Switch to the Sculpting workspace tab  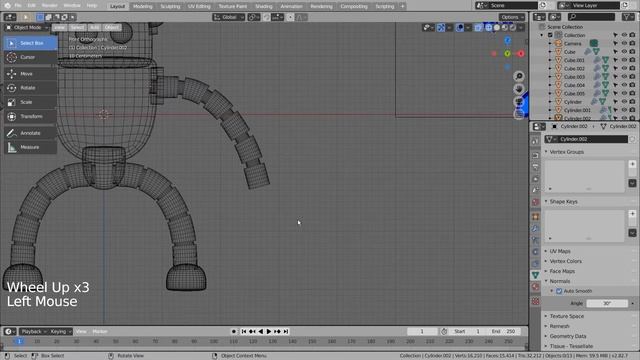(x=170, y=6)
